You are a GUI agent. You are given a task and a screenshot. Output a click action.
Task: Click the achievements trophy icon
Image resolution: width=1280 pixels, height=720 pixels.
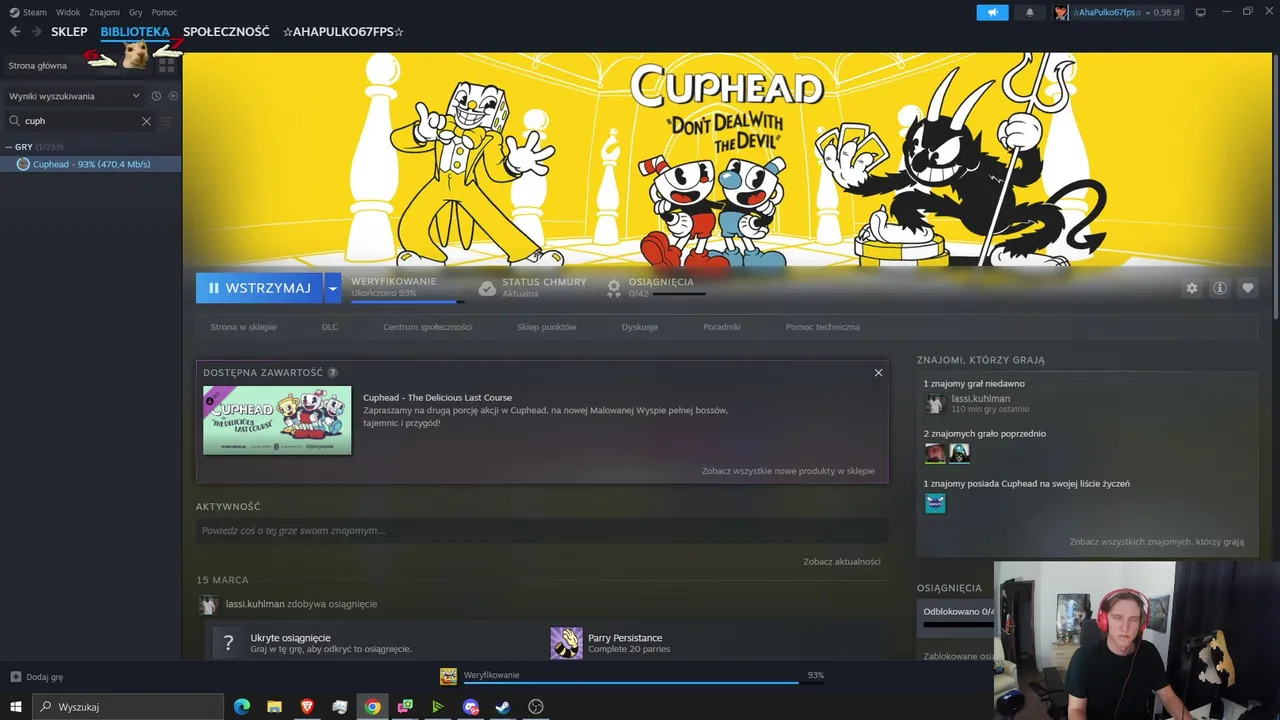pos(614,288)
